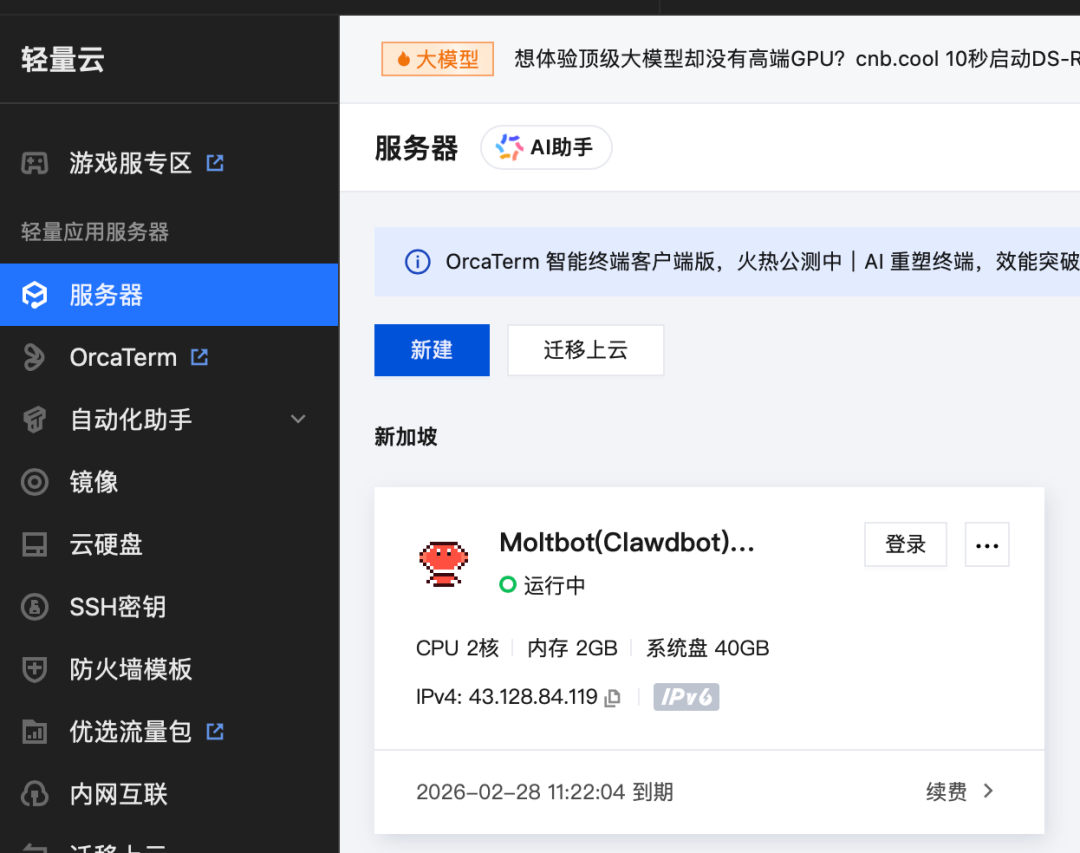Viewport: 1080px width, 853px height.
Task: Click the 内存 2GB spec text
Action: tap(572, 648)
